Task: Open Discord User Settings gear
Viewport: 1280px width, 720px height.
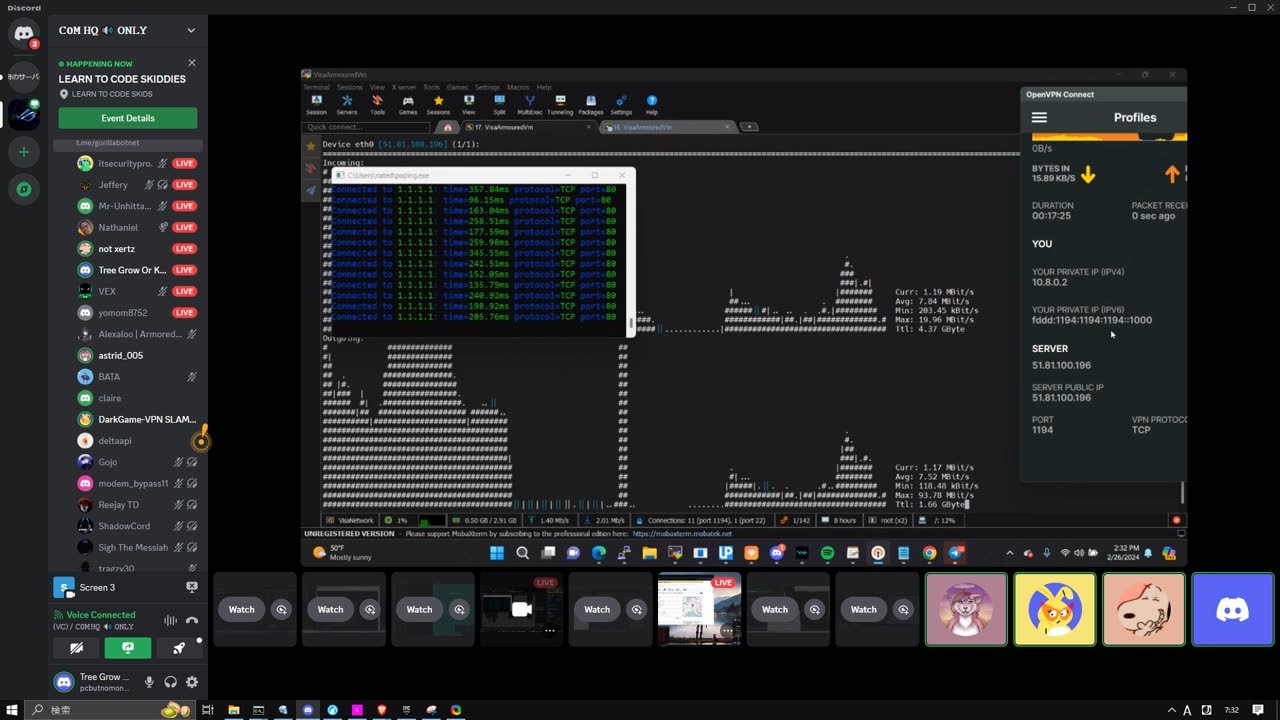Action: (x=191, y=682)
